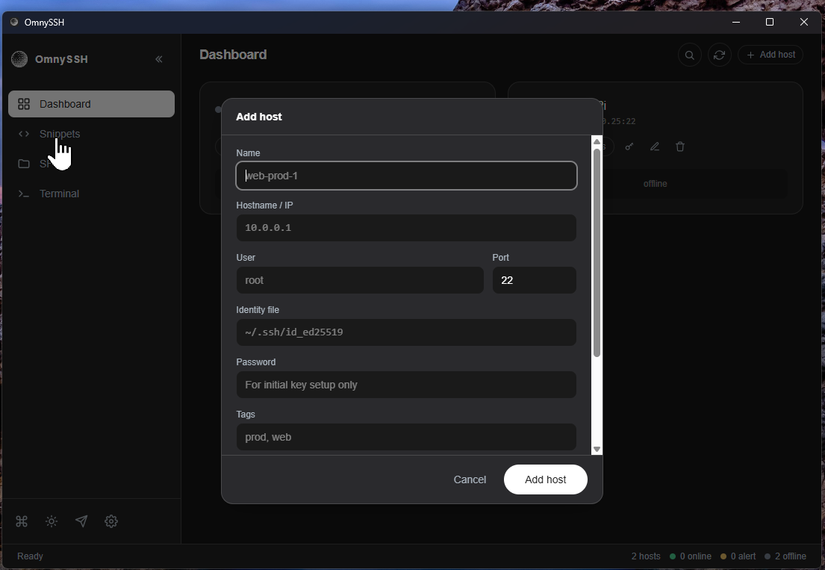This screenshot has height=570, width=825.
Task: Focus the Name input field
Action: [x=406, y=175]
